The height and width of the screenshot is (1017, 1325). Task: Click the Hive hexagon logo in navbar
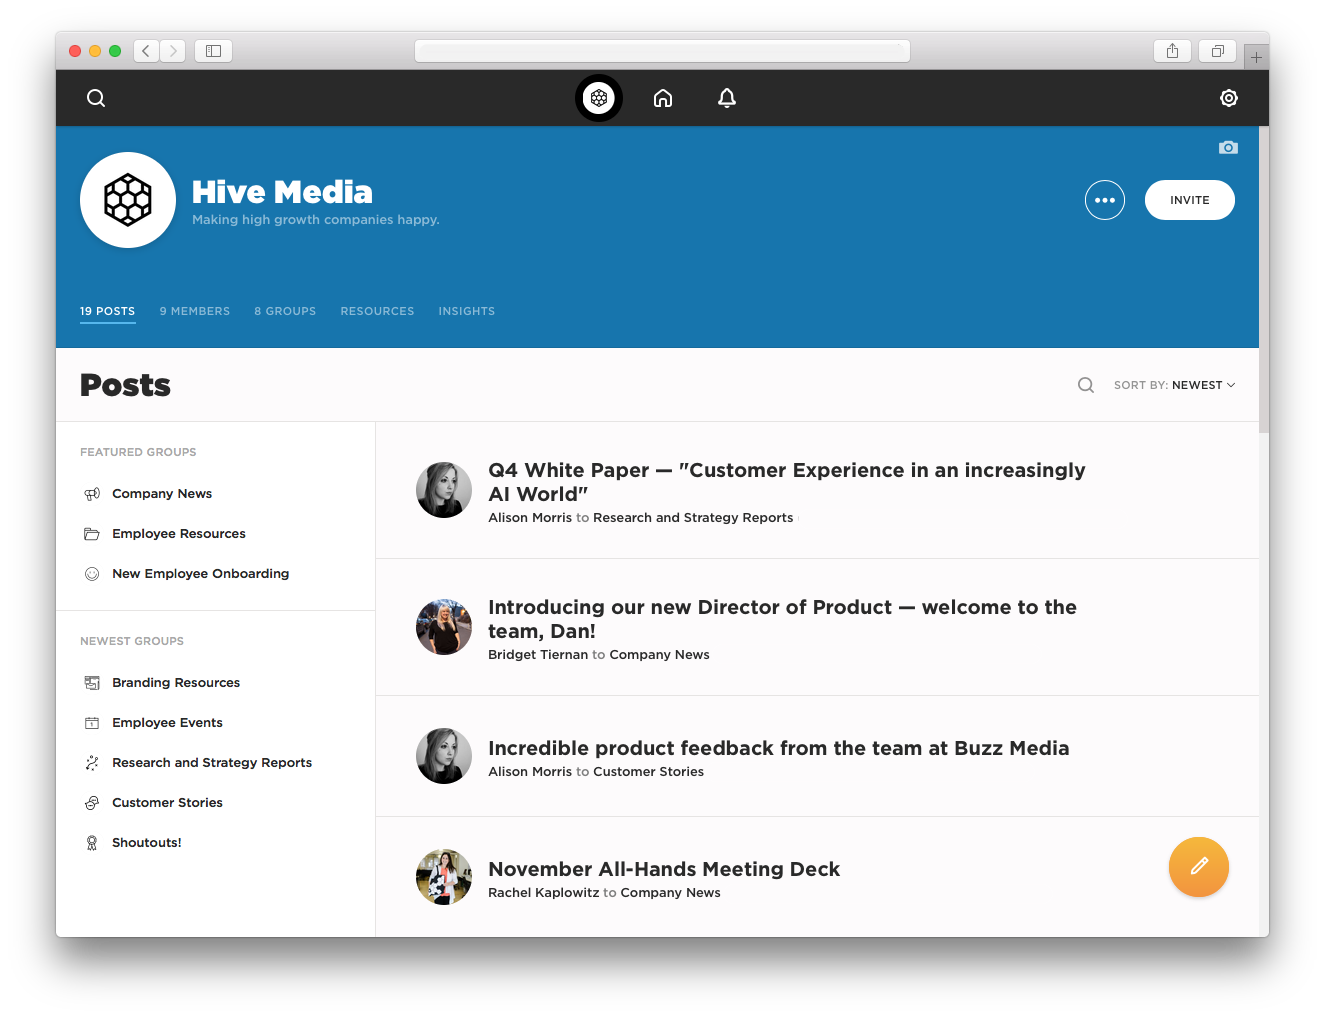(x=599, y=98)
